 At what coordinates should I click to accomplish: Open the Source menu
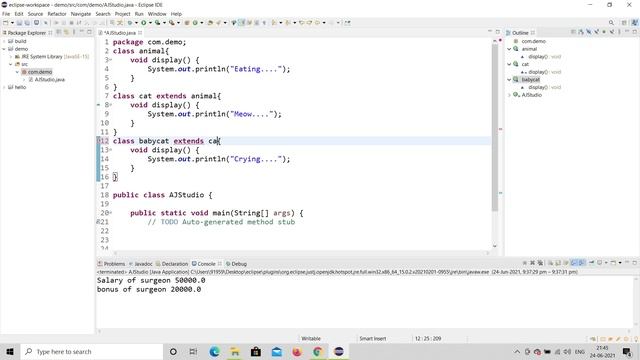pyautogui.click(x=35, y=14)
